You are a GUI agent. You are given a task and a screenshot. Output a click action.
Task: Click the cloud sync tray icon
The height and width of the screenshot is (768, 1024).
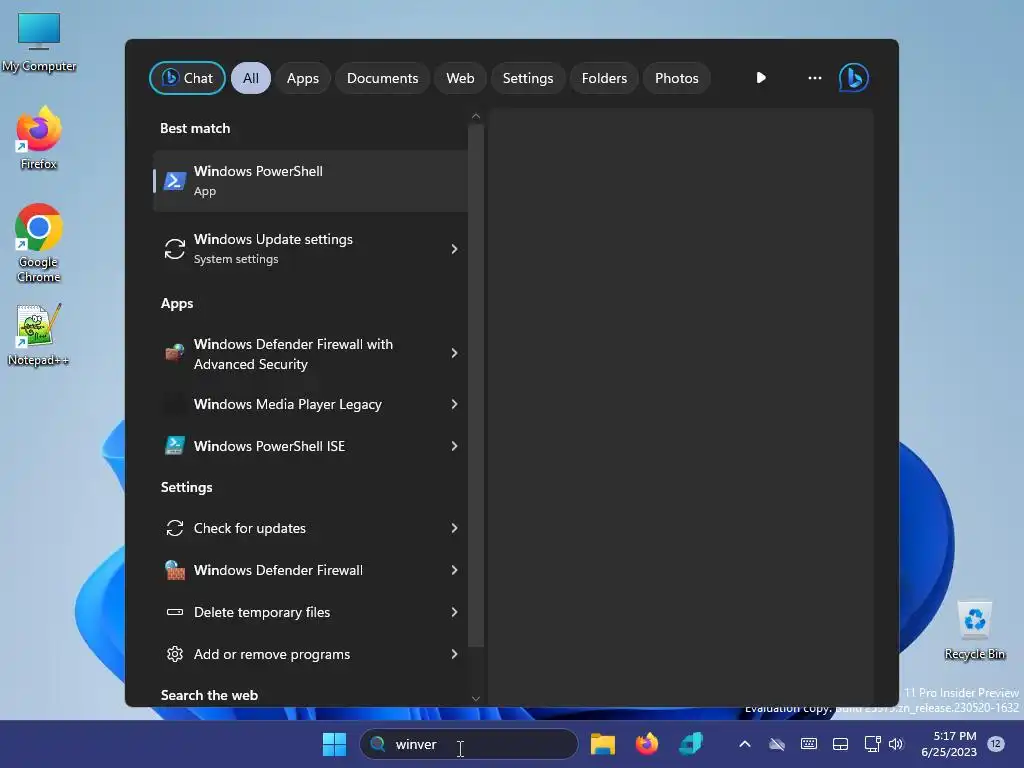point(776,744)
